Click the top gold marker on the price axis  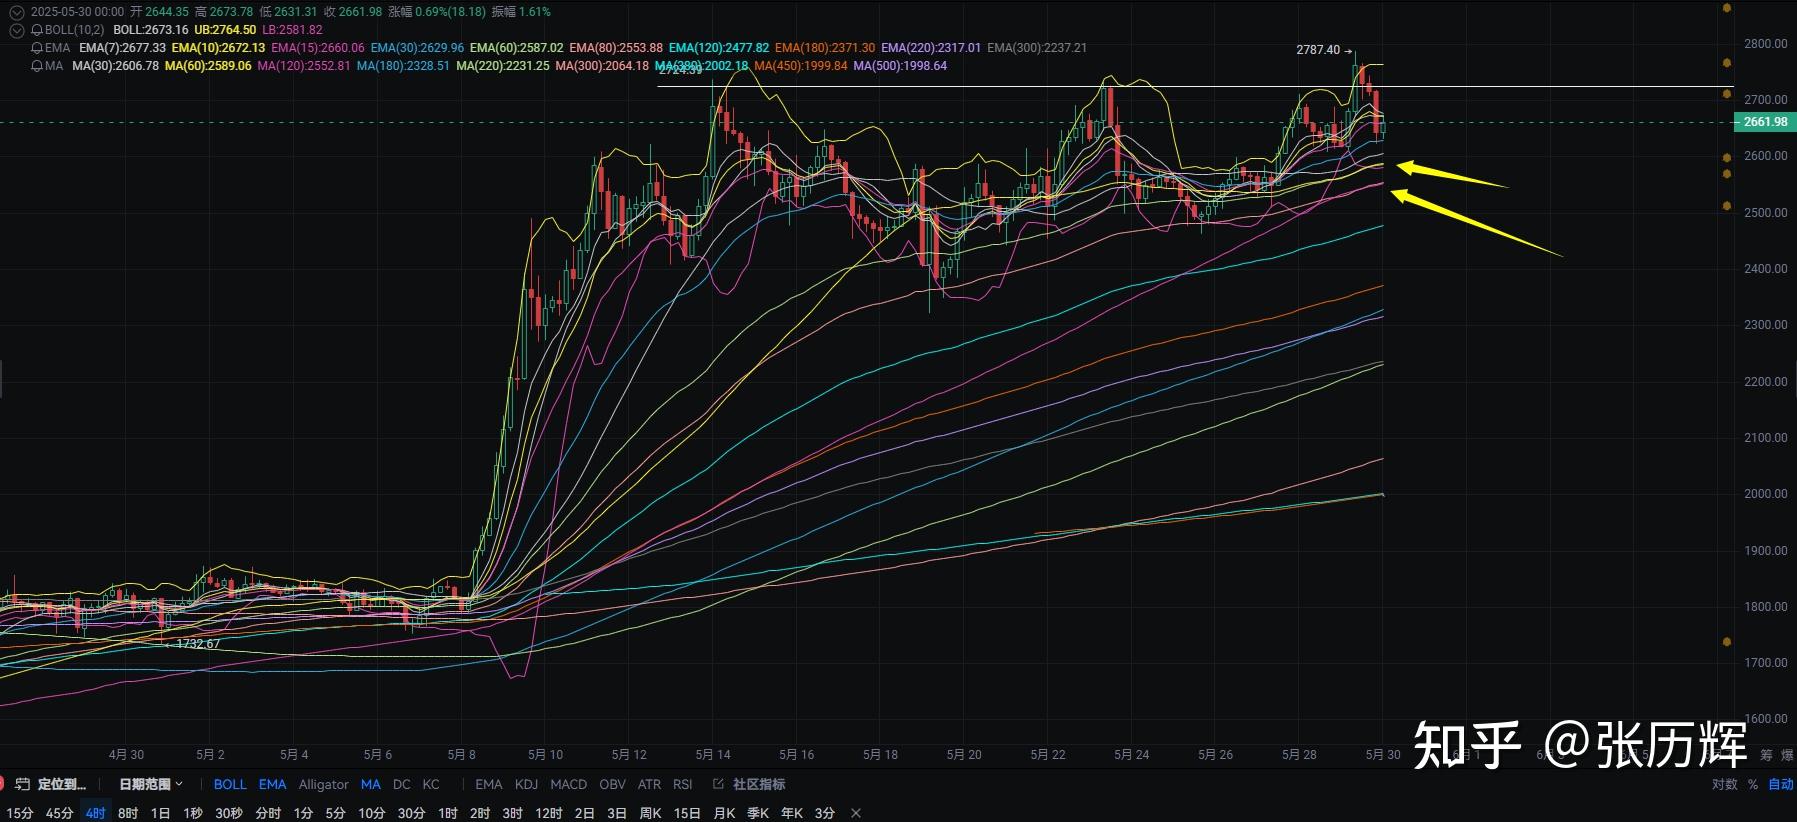click(x=1727, y=8)
